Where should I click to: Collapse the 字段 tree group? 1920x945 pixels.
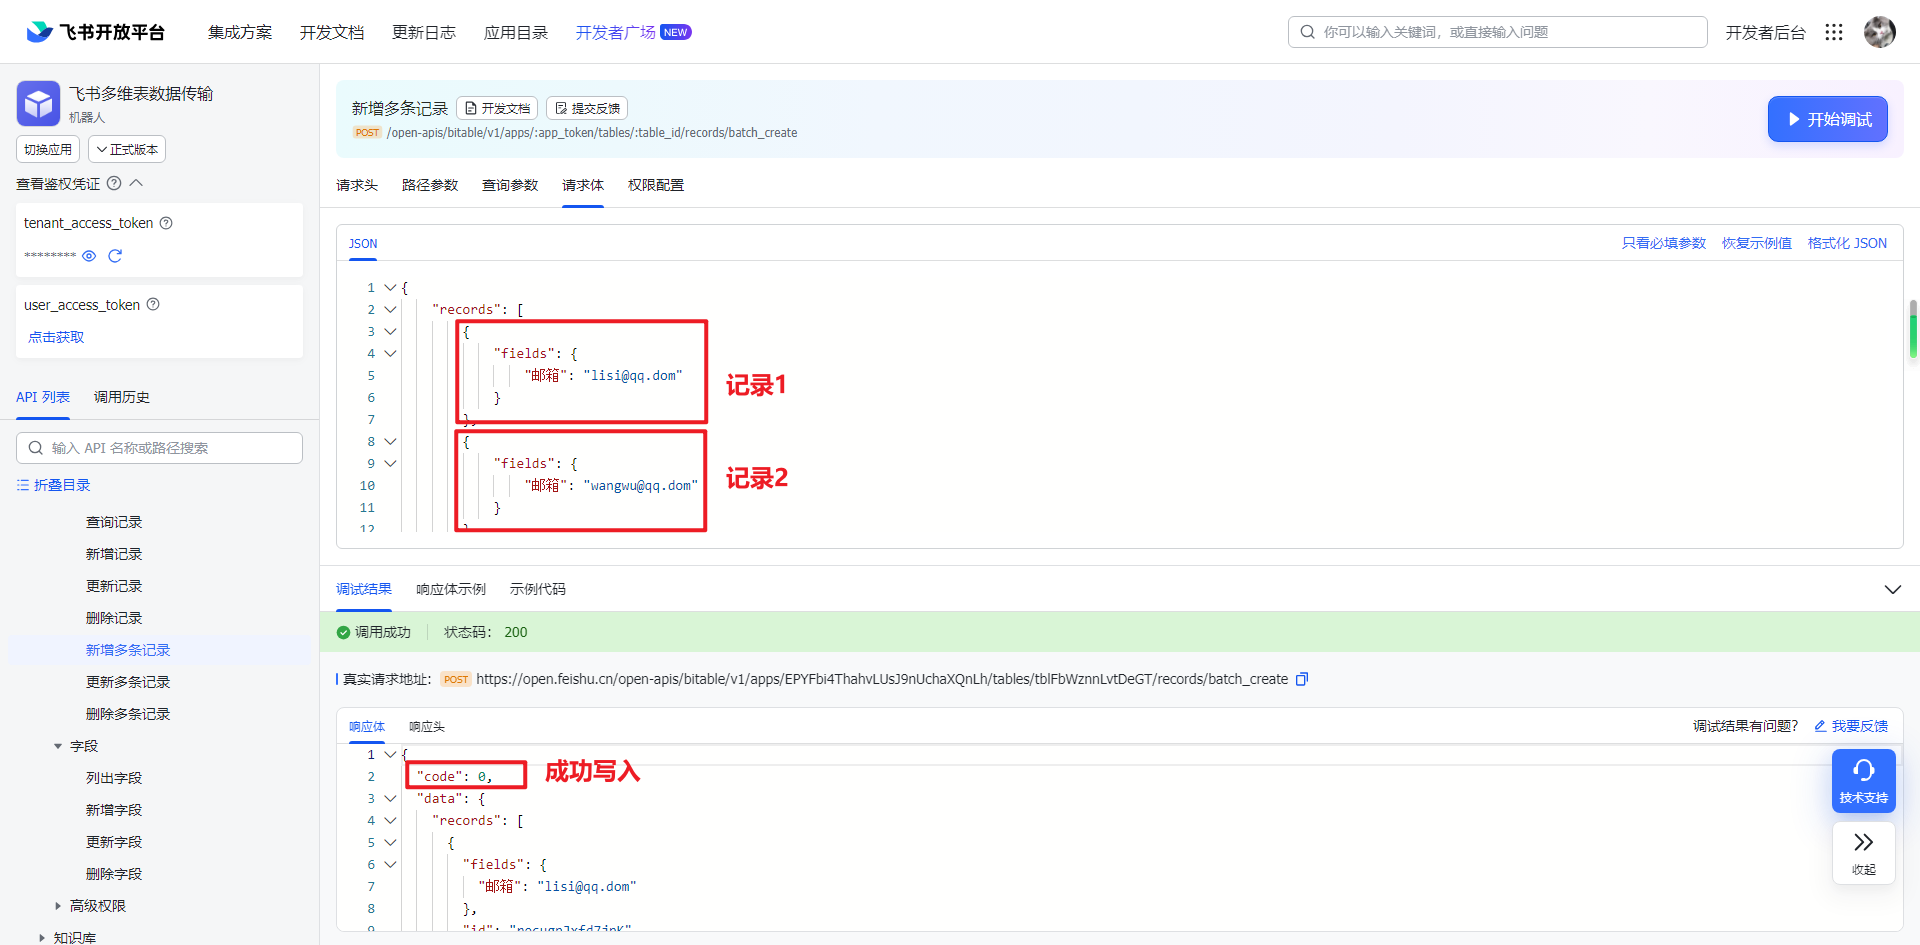click(58, 746)
